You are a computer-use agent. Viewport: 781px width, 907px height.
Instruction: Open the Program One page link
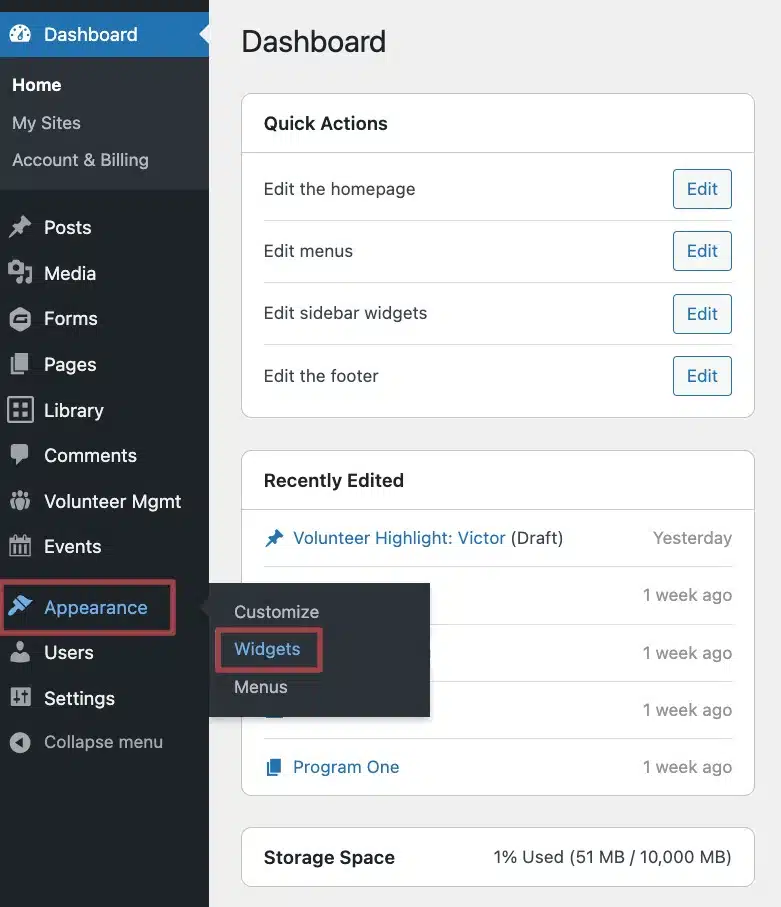[346, 767]
